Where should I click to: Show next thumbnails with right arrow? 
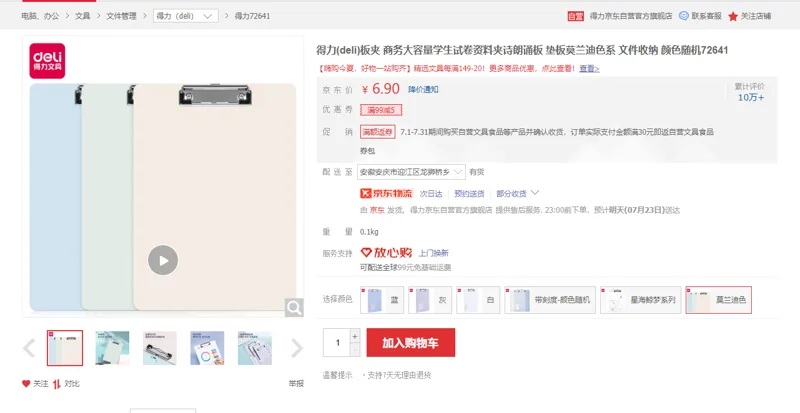coord(296,348)
